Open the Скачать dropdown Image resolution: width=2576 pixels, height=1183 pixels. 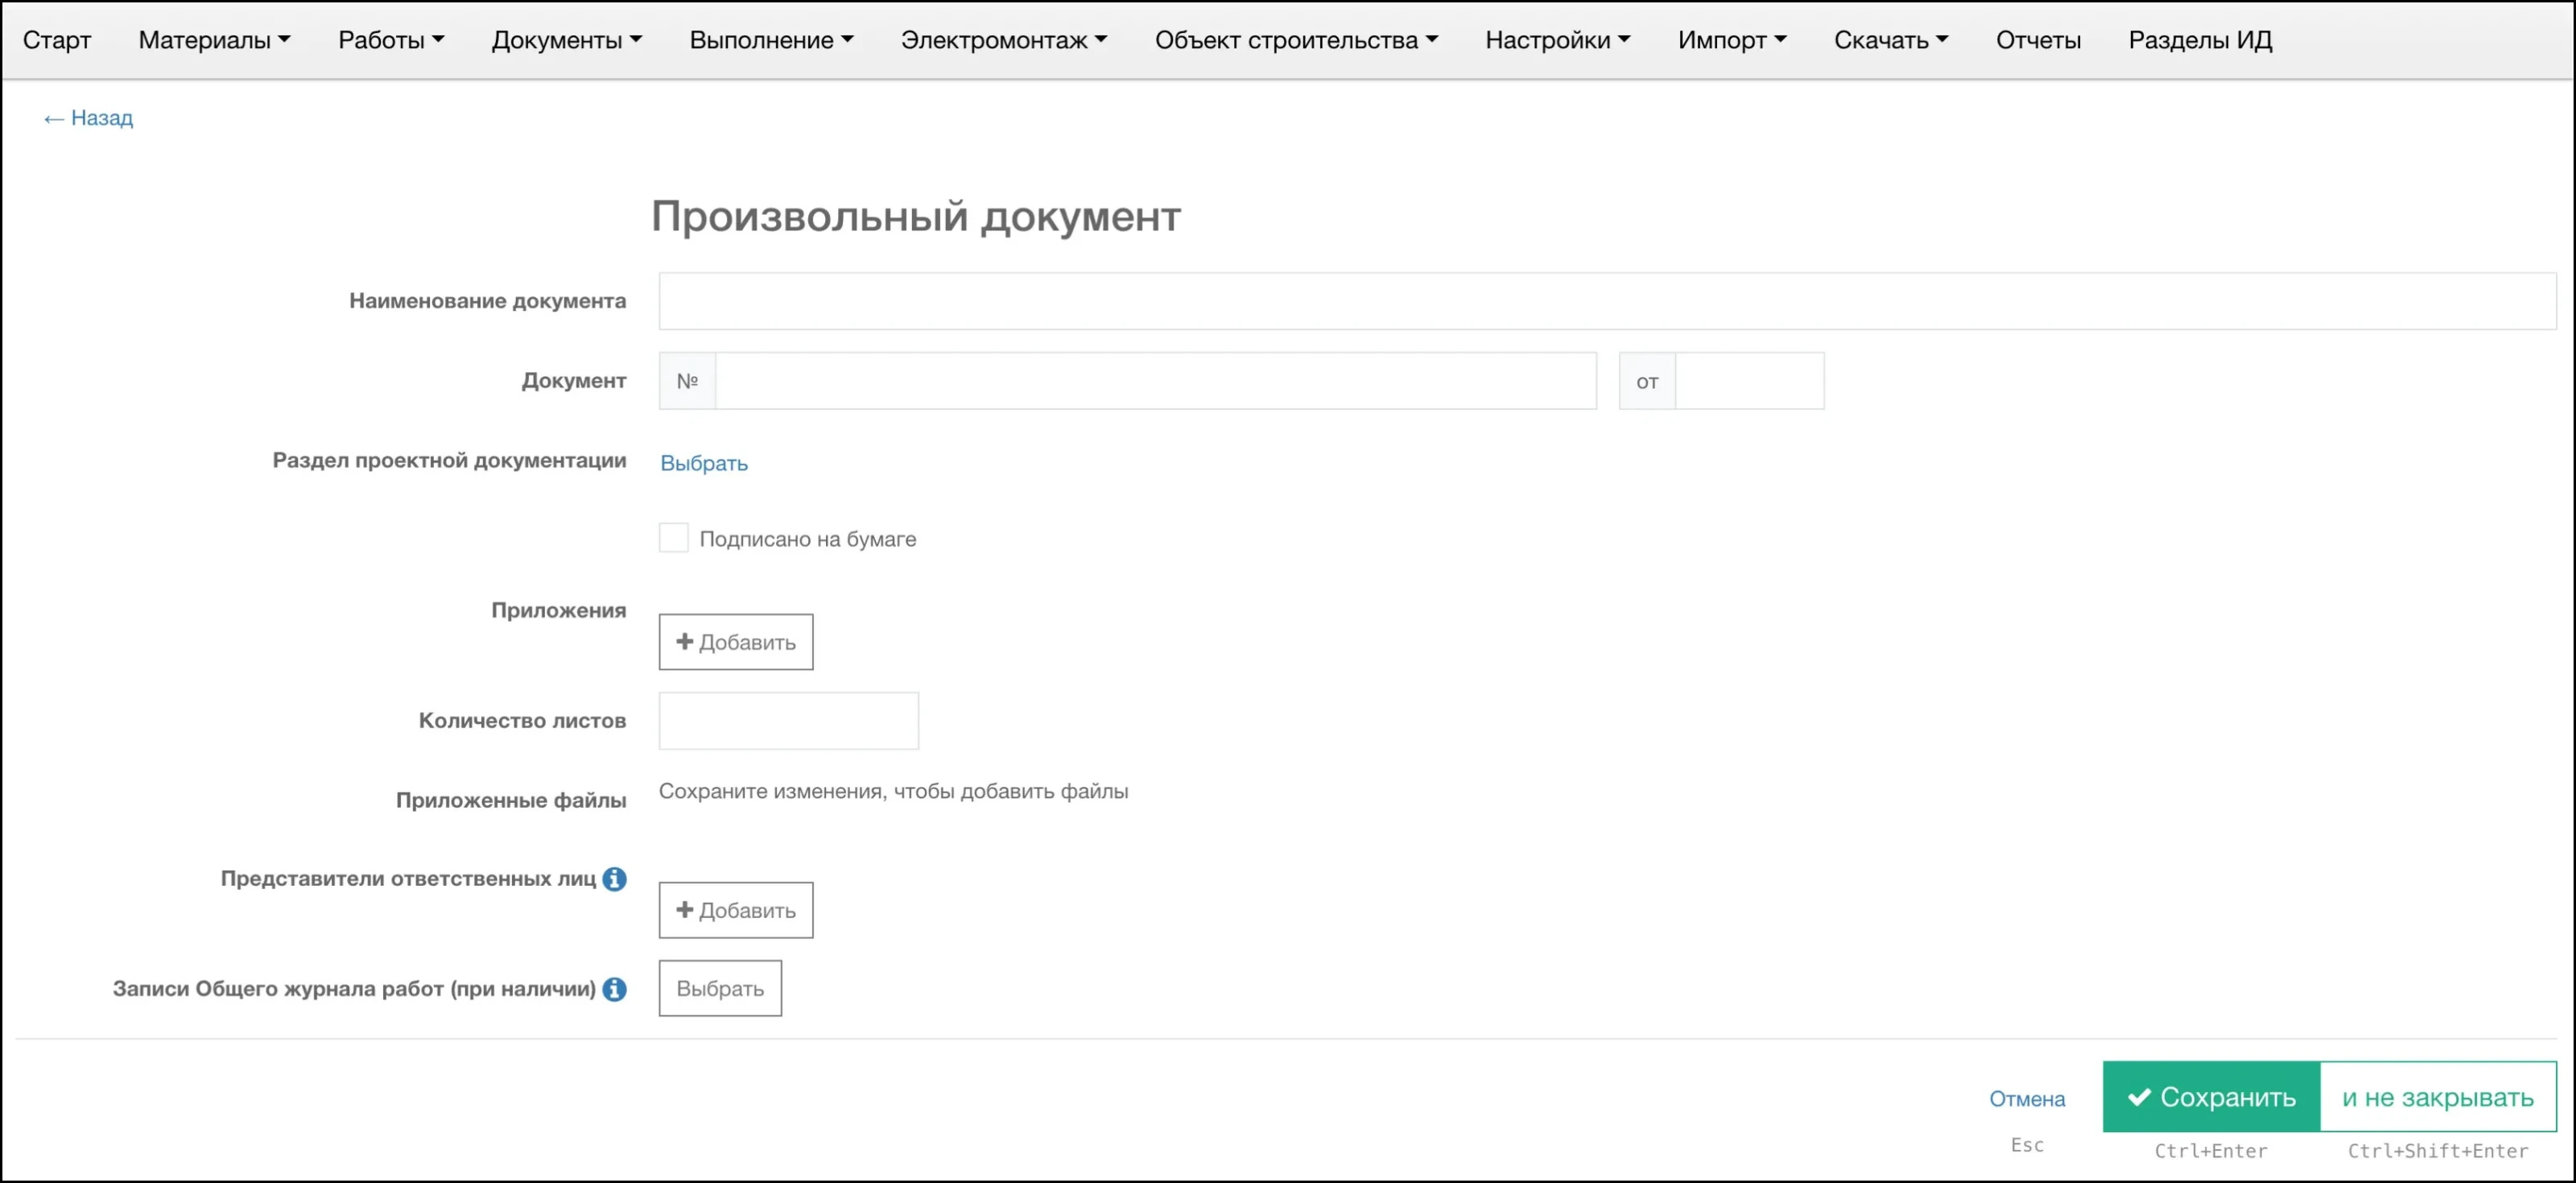pyautogui.click(x=1889, y=40)
